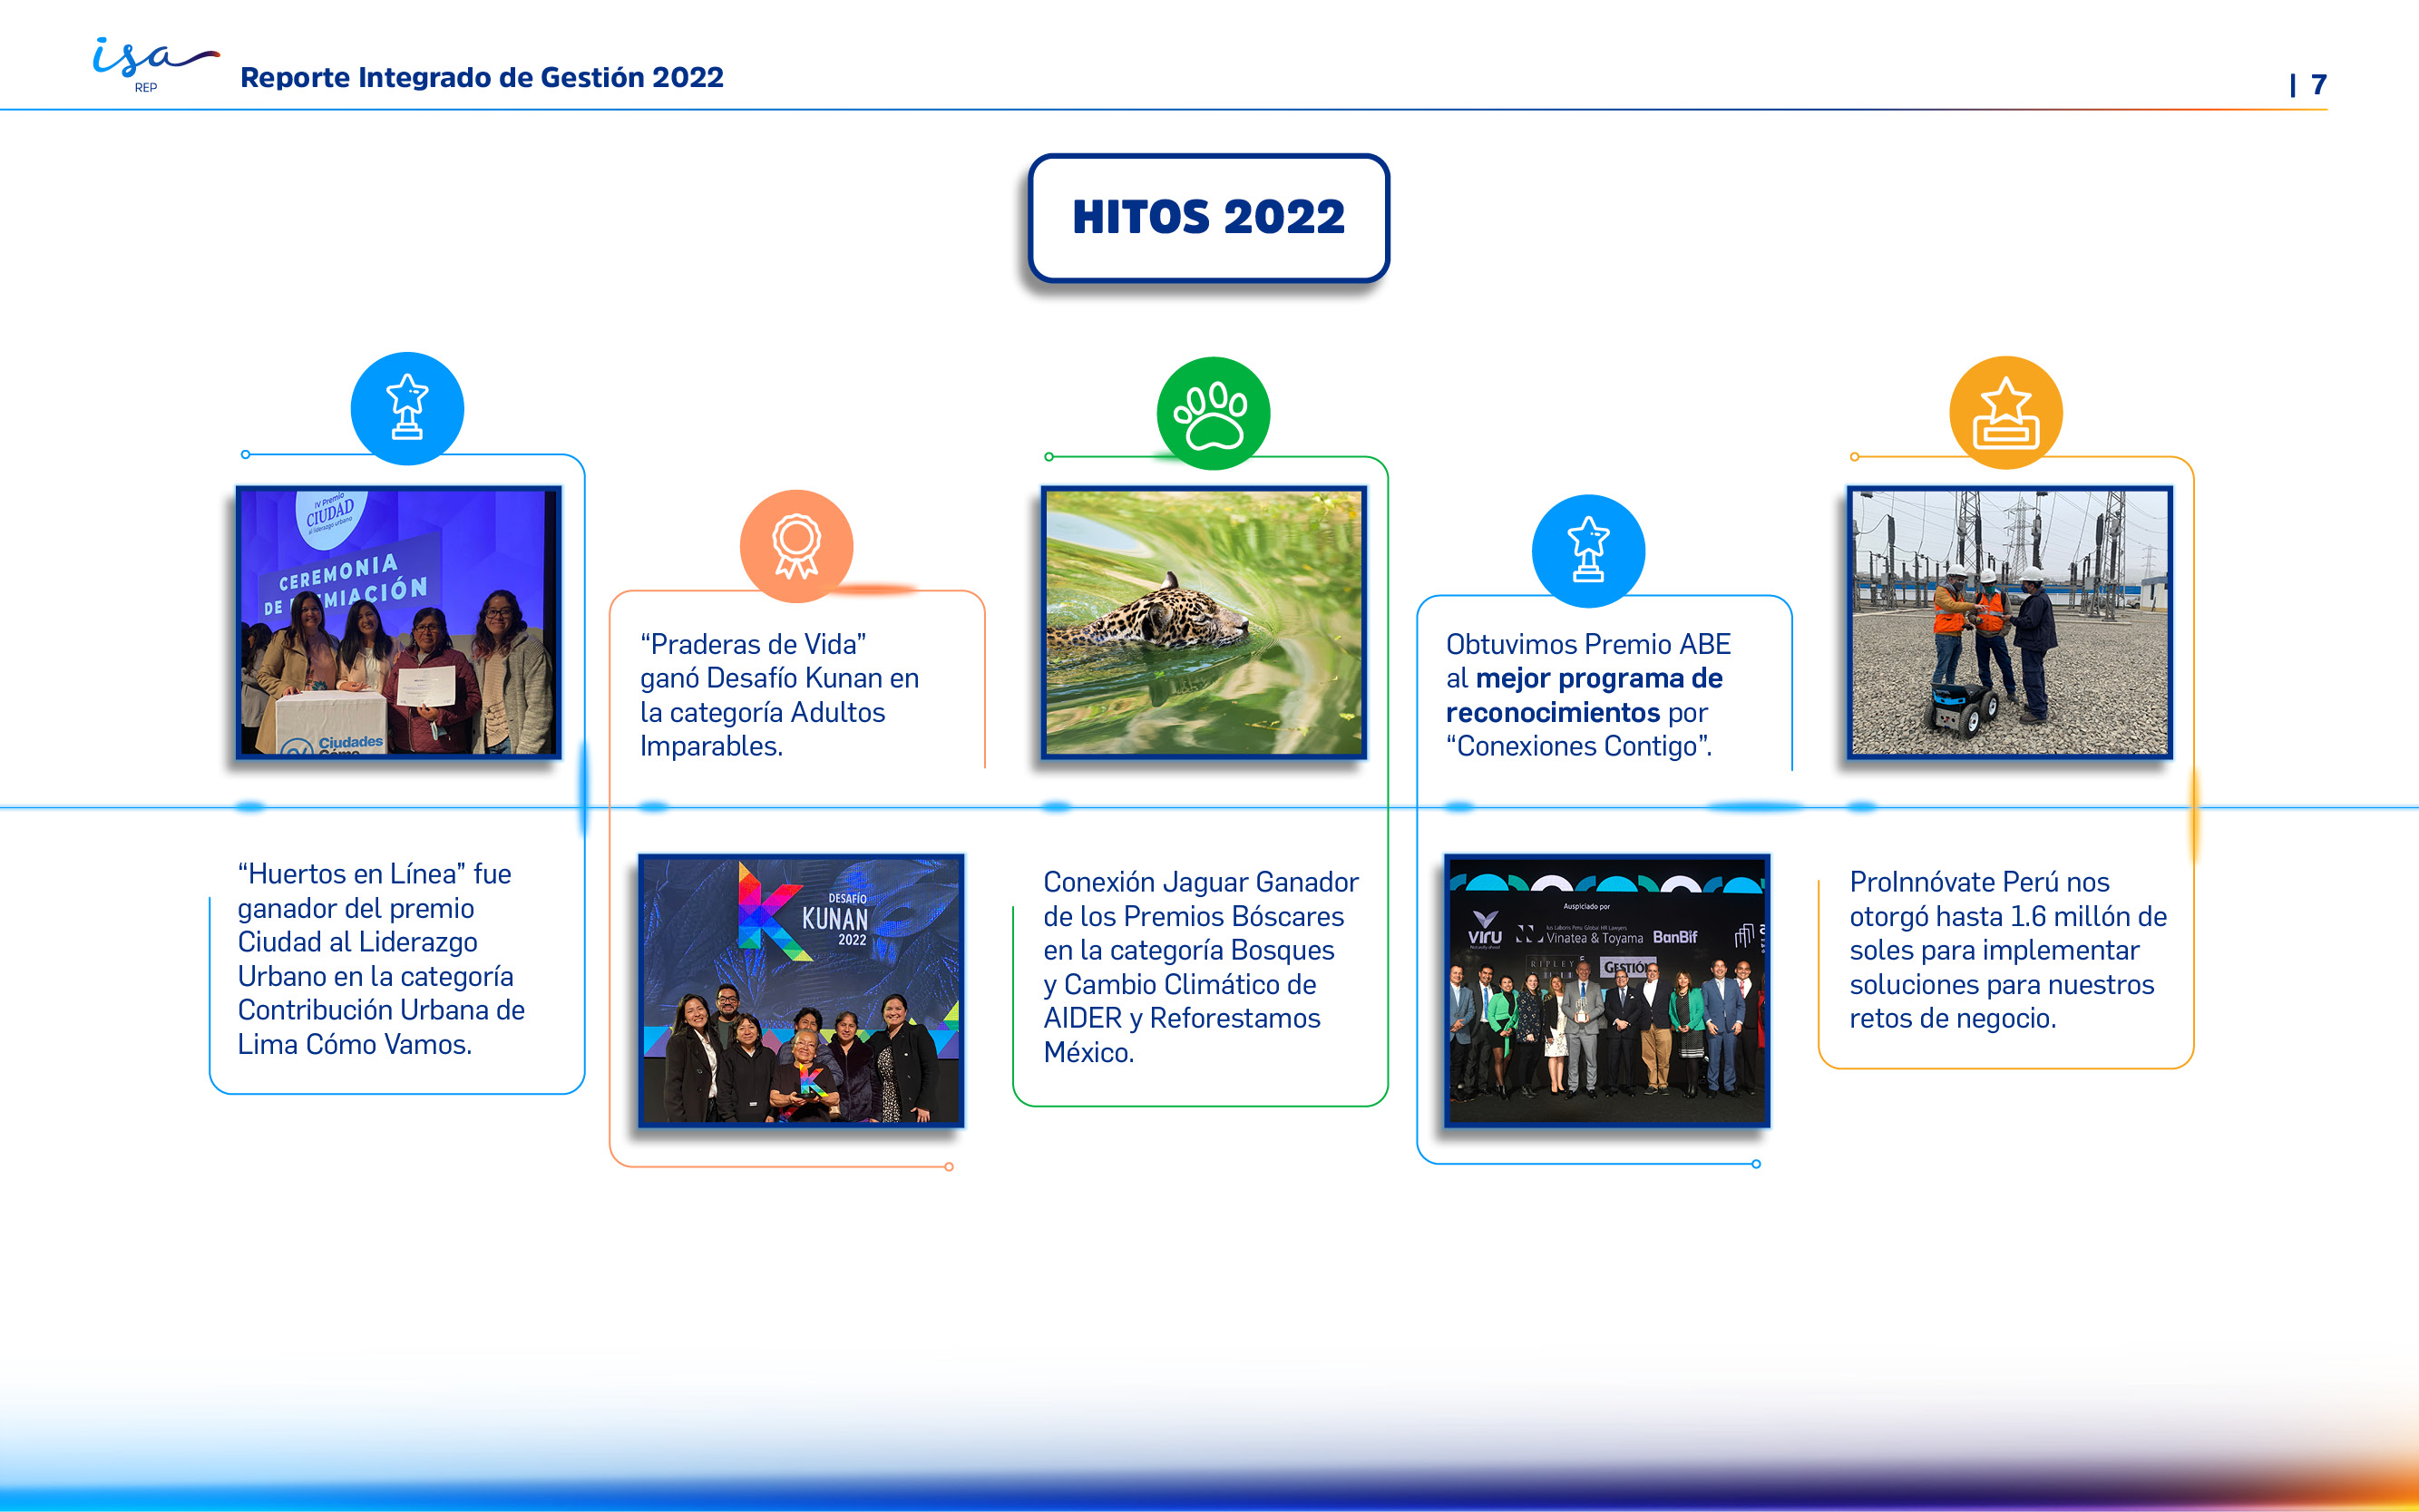Open the Desafío Kunan 2022 group photo
Image resolution: width=2419 pixels, height=1512 pixels.
pyautogui.click(x=801, y=990)
